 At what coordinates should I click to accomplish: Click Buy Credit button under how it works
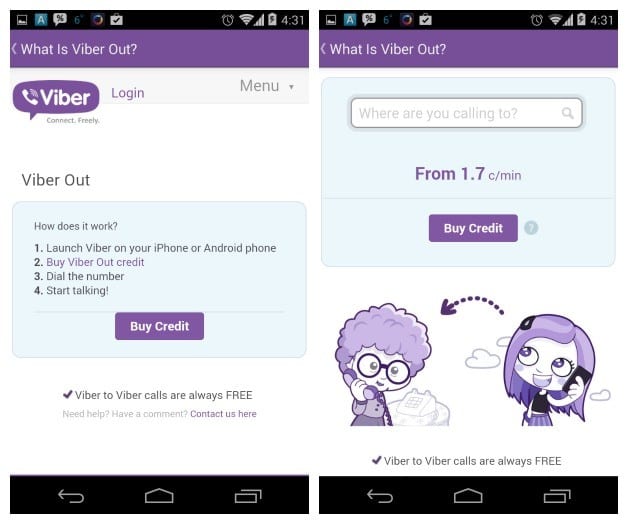[159, 326]
